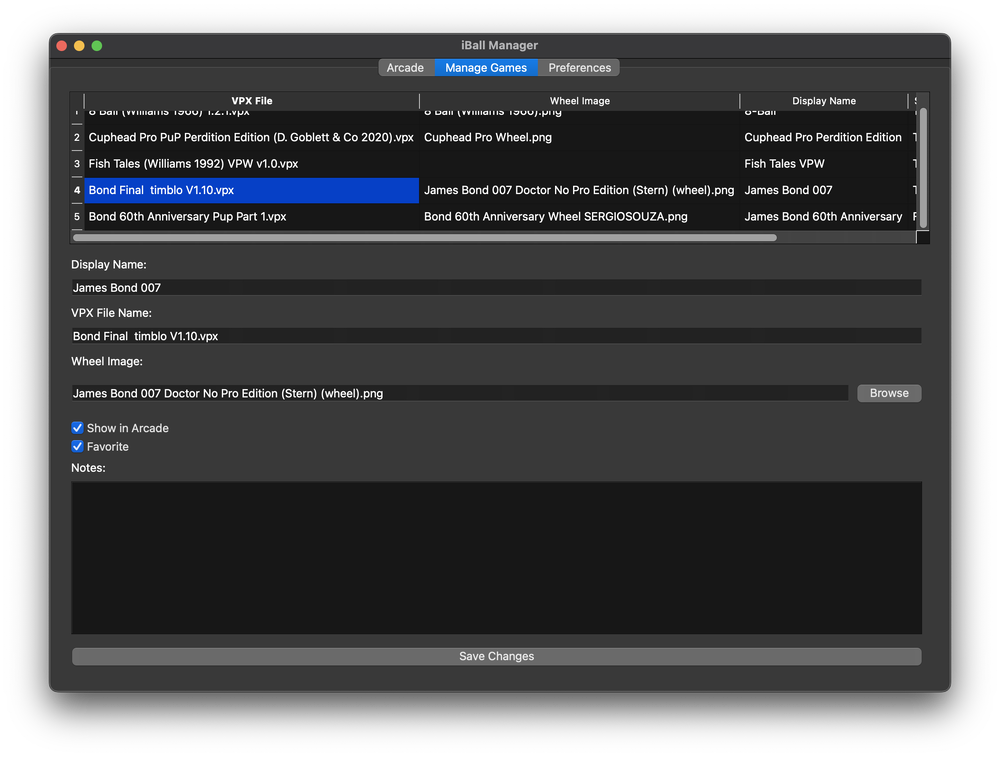The height and width of the screenshot is (757, 1000).
Task: Click the Browse button for Wheel Image
Action: pos(888,392)
